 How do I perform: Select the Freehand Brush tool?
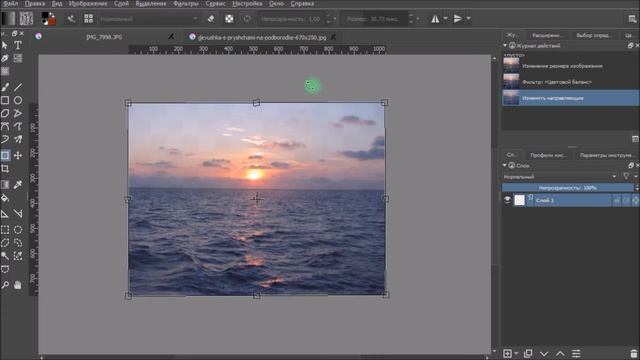5,87
